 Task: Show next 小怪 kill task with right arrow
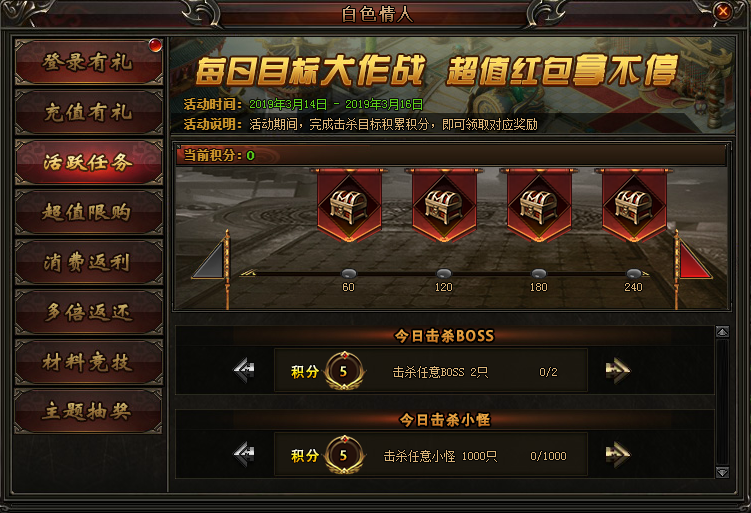point(617,455)
